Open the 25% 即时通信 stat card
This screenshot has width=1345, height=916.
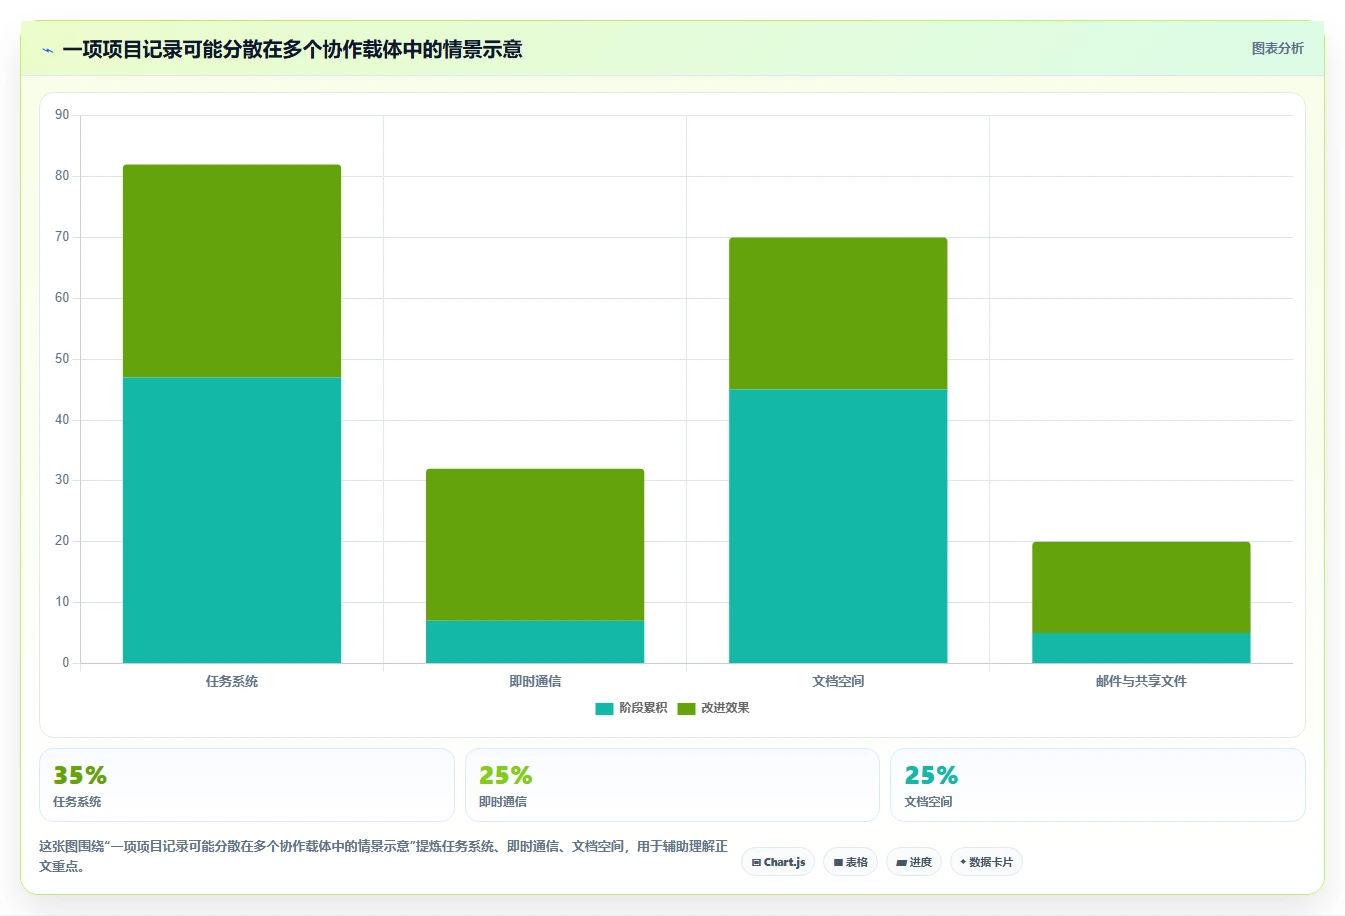pyautogui.click(x=672, y=785)
